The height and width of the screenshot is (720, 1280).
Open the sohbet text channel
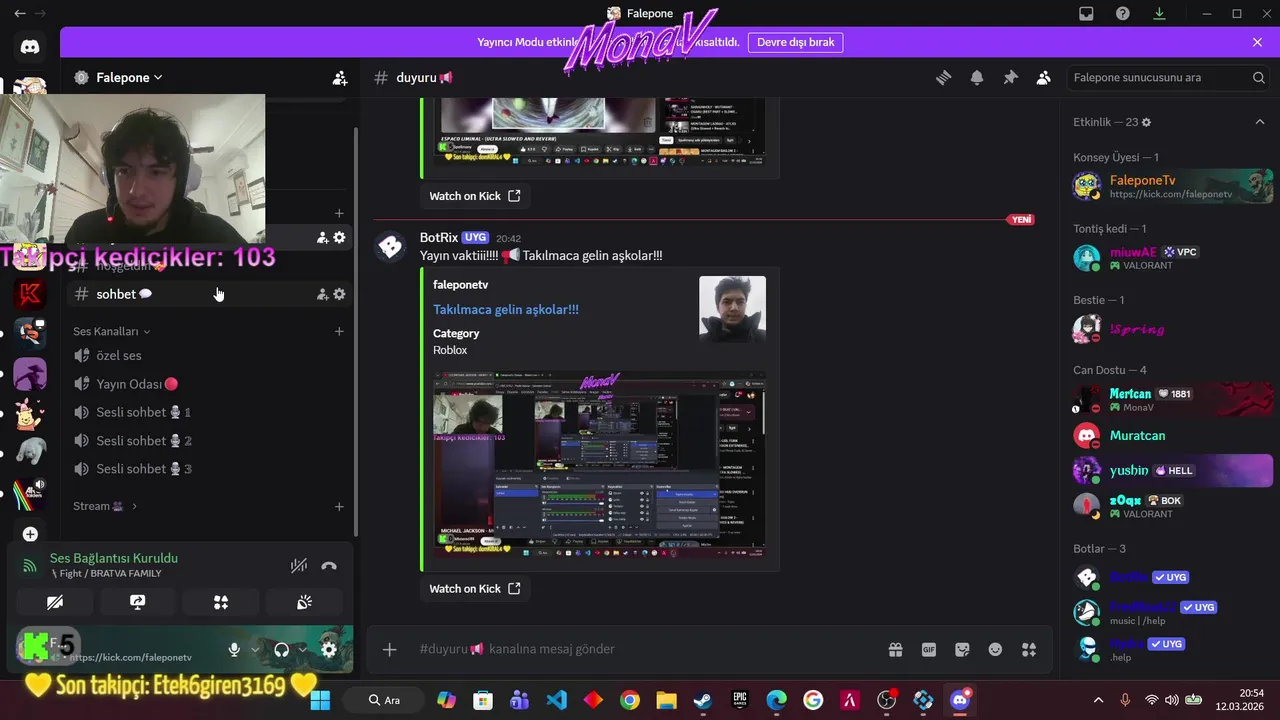[x=208, y=294]
